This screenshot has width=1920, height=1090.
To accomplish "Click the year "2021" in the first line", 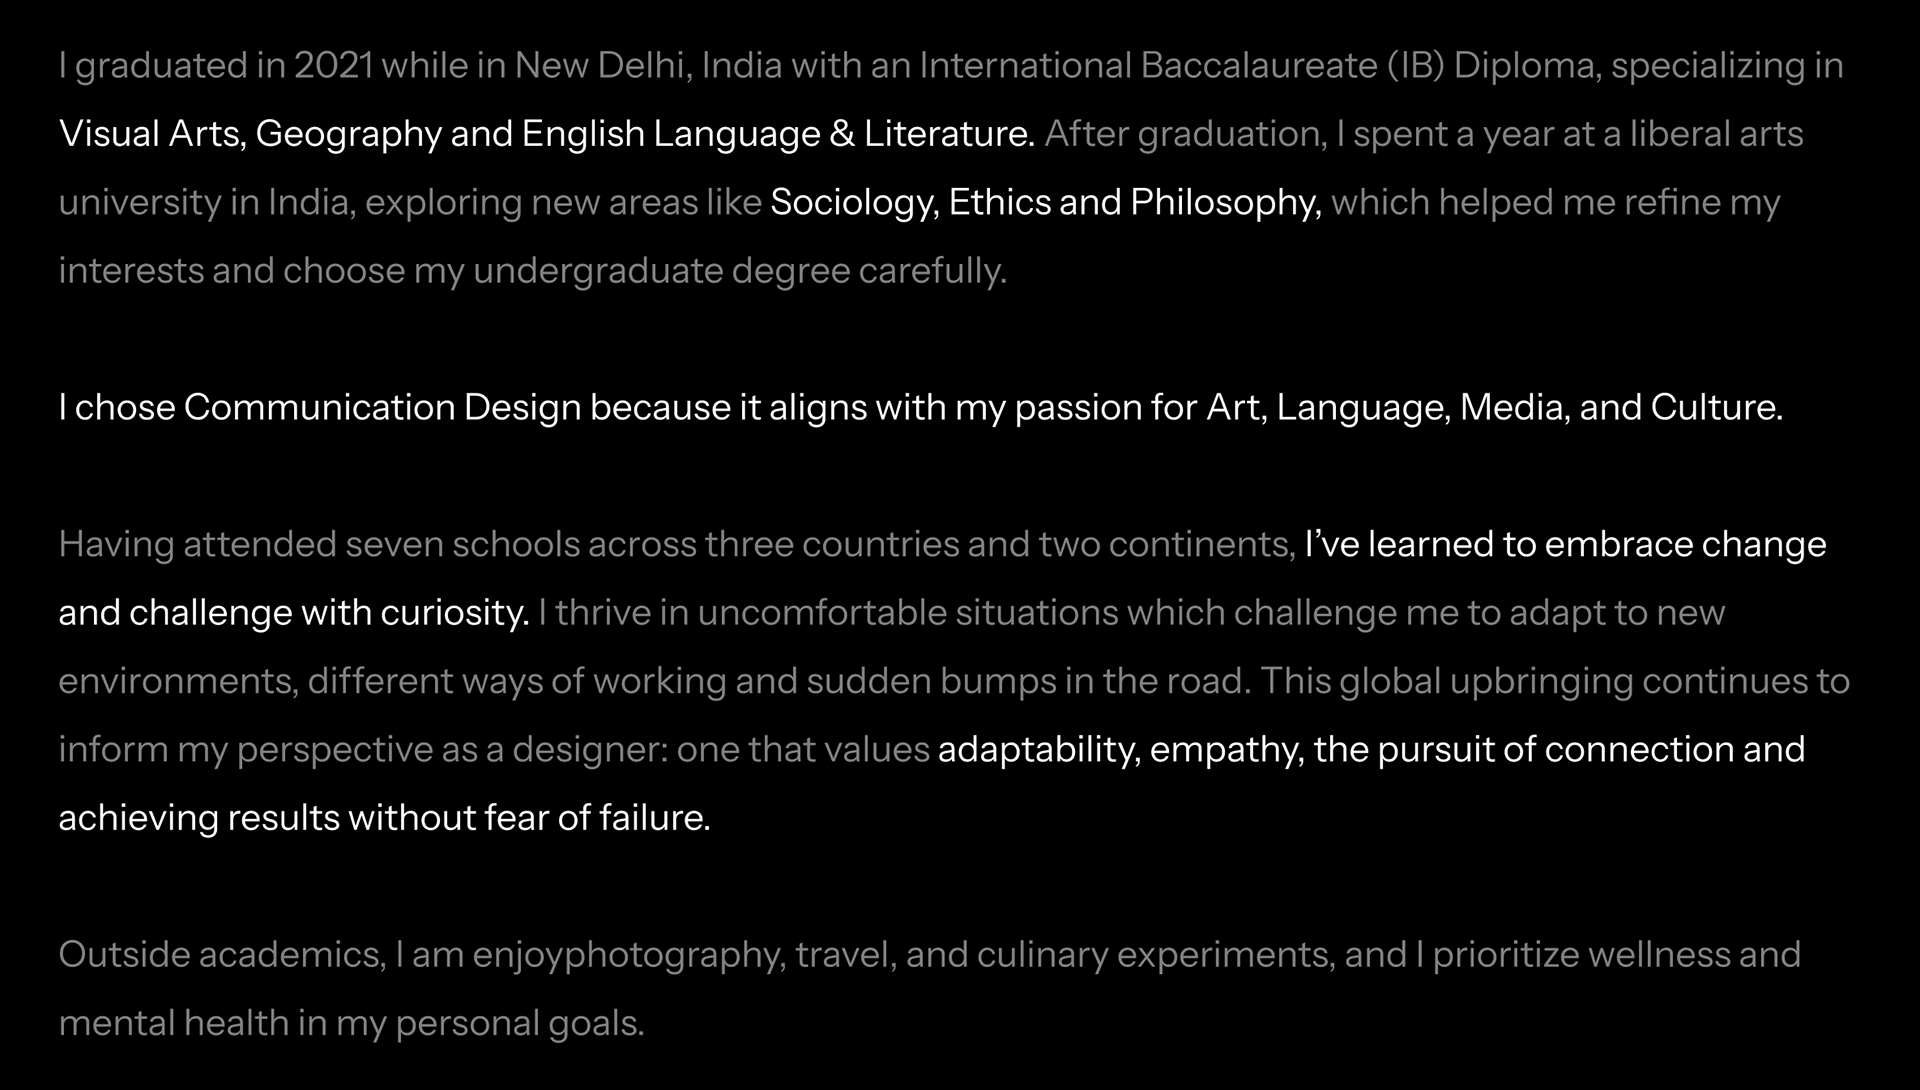I will pos(333,66).
